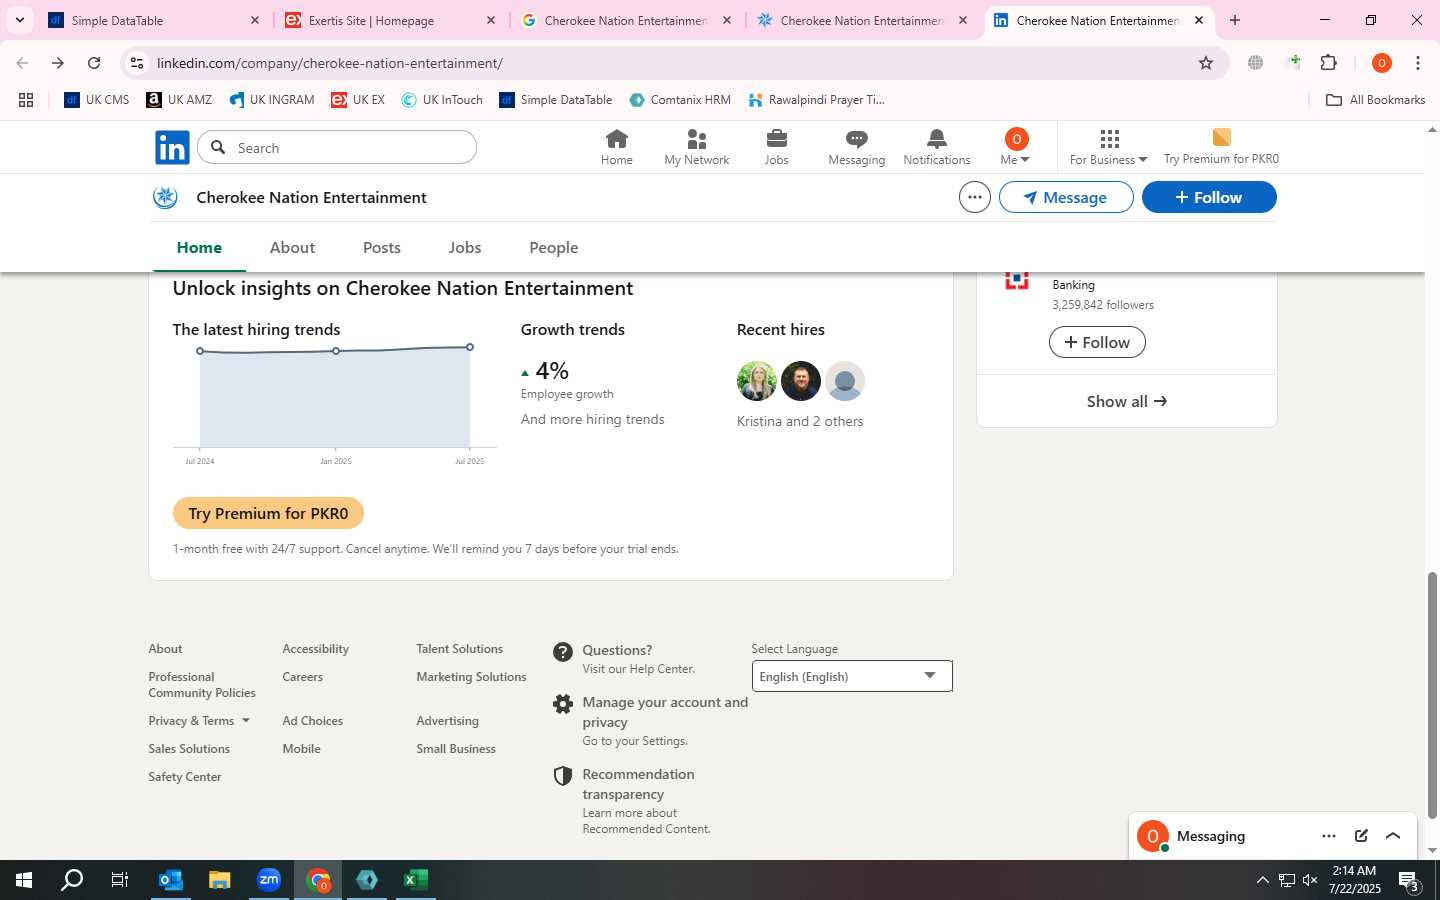Open Windows Start menu
The height and width of the screenshot is (900, 1440).
click(24, 880)
